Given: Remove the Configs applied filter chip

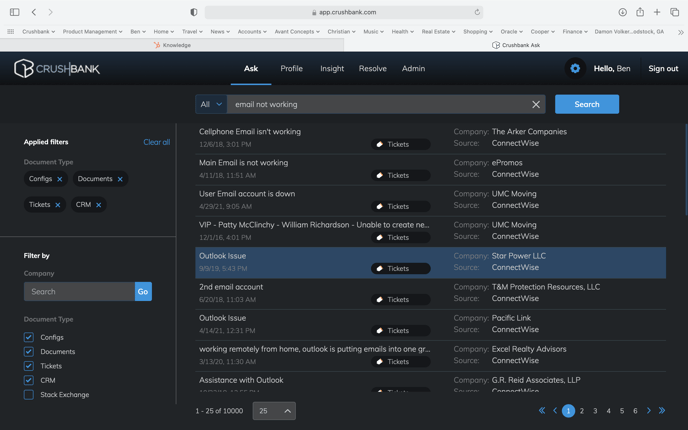Looking at the screenshot, I should point(60,179).
